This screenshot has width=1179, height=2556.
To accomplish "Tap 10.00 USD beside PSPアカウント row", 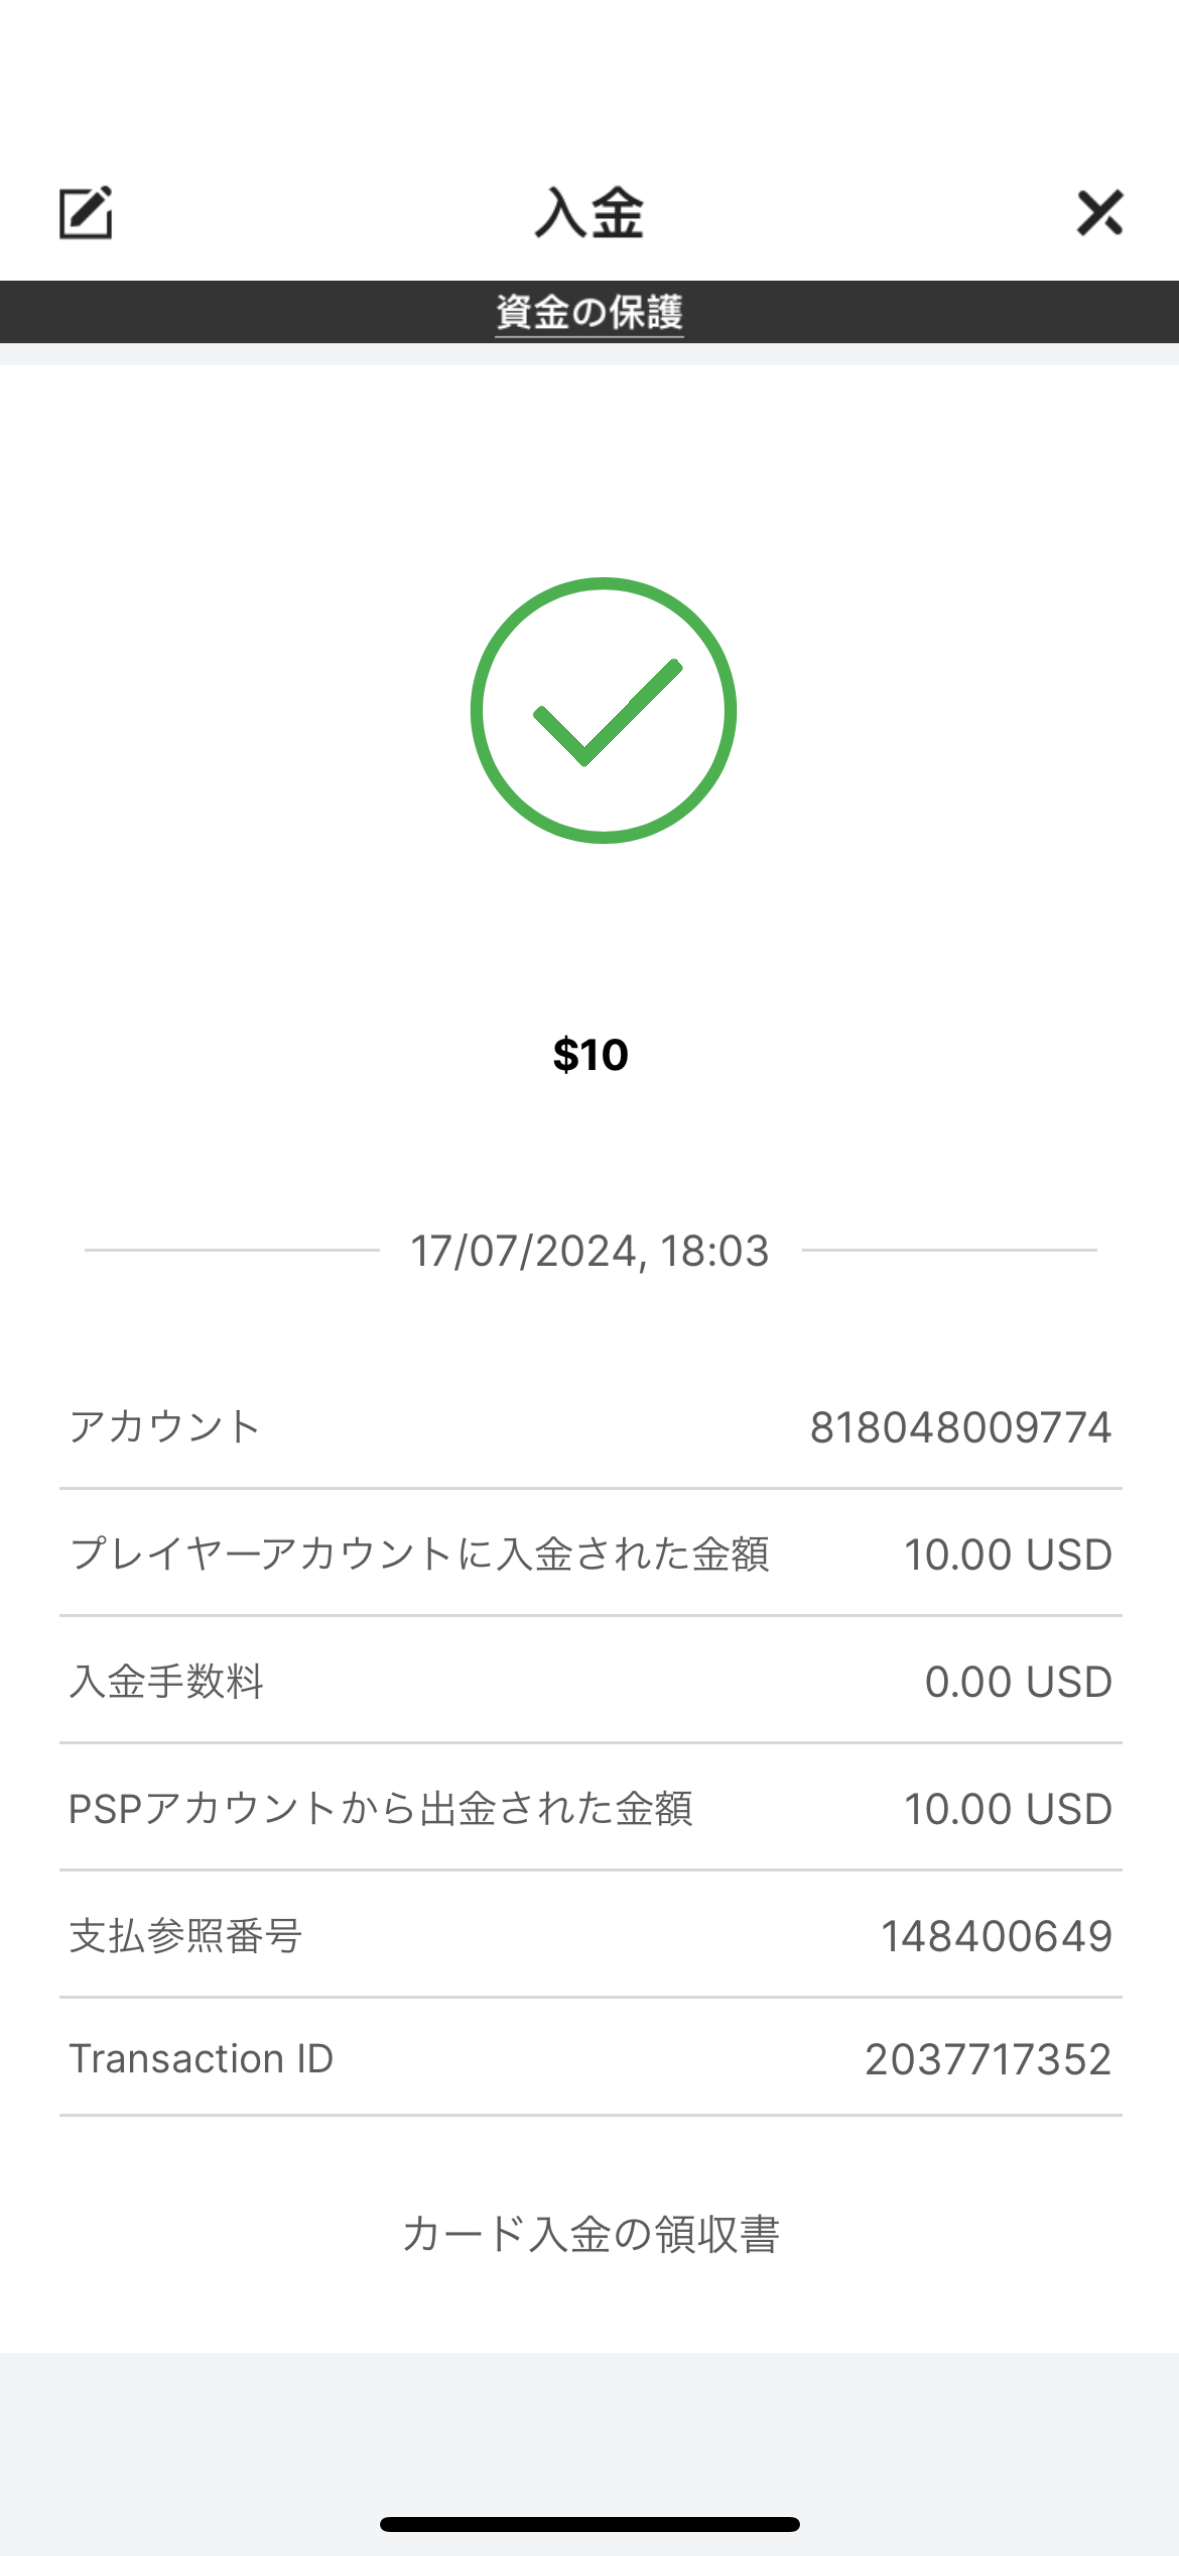I will 1008,1809.
